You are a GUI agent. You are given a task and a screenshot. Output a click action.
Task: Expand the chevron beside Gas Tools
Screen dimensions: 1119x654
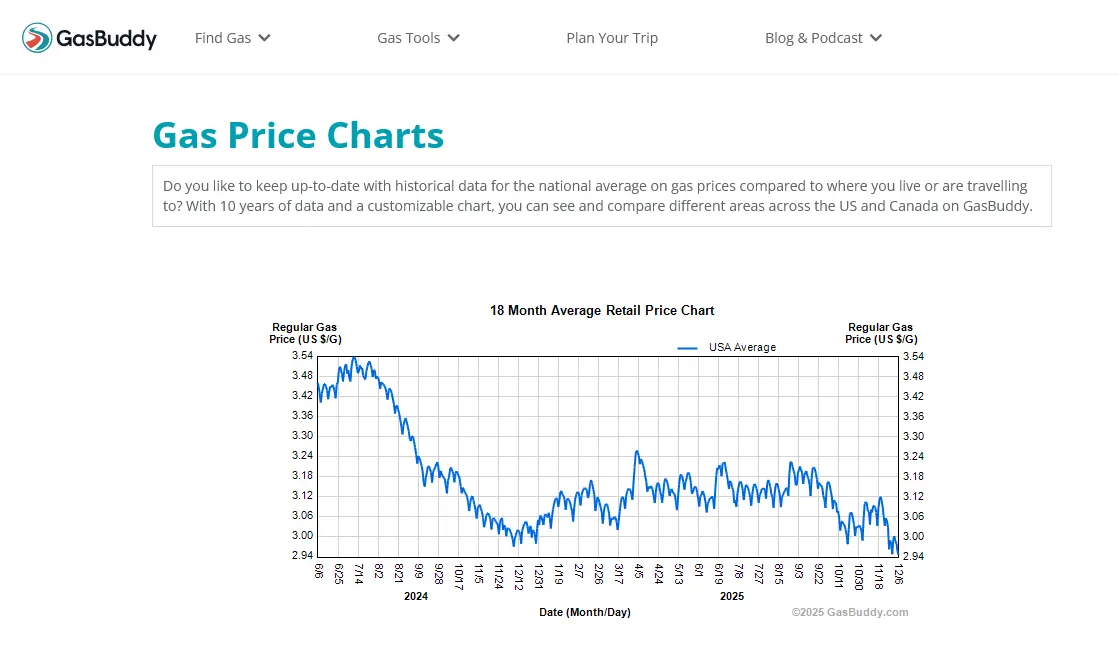point(453,38)
